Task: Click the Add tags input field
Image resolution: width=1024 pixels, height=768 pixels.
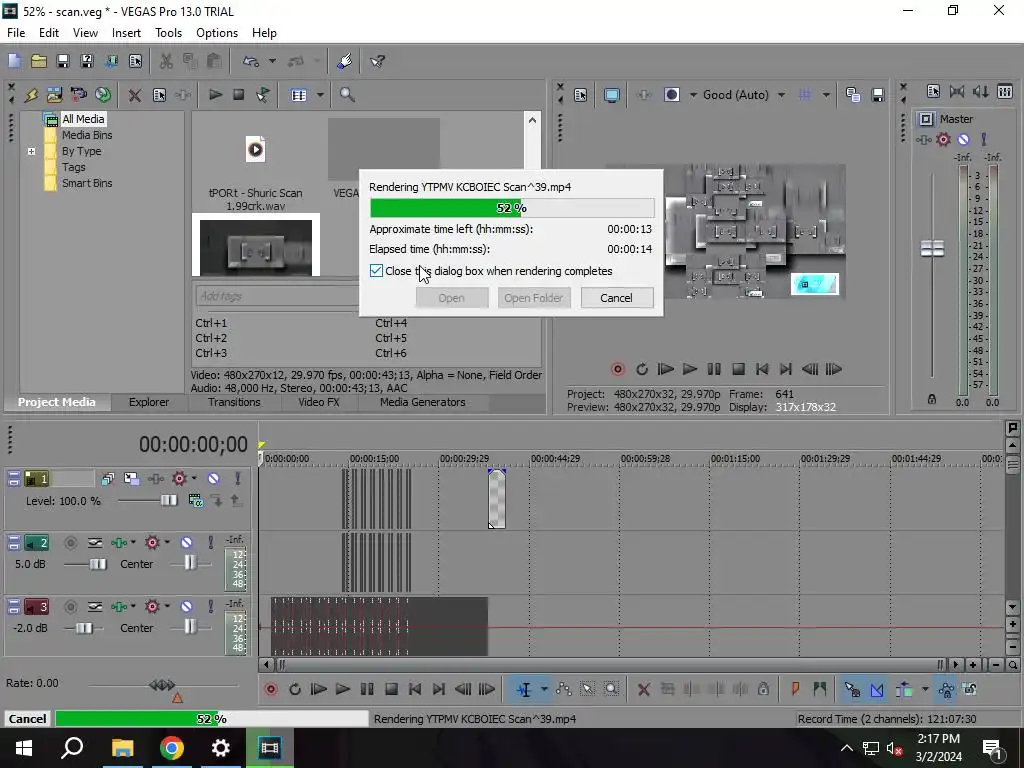Action: pyautogui.click(x=276, y=296)
